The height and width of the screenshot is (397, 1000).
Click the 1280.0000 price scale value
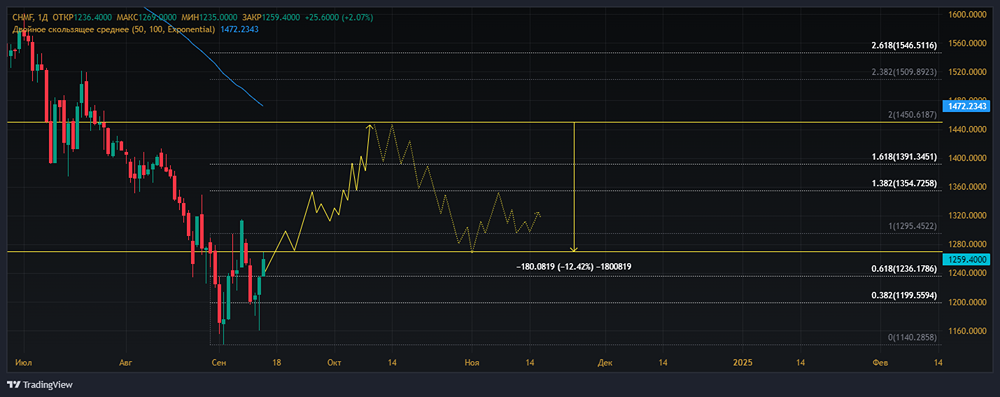[x=966, y=245]
